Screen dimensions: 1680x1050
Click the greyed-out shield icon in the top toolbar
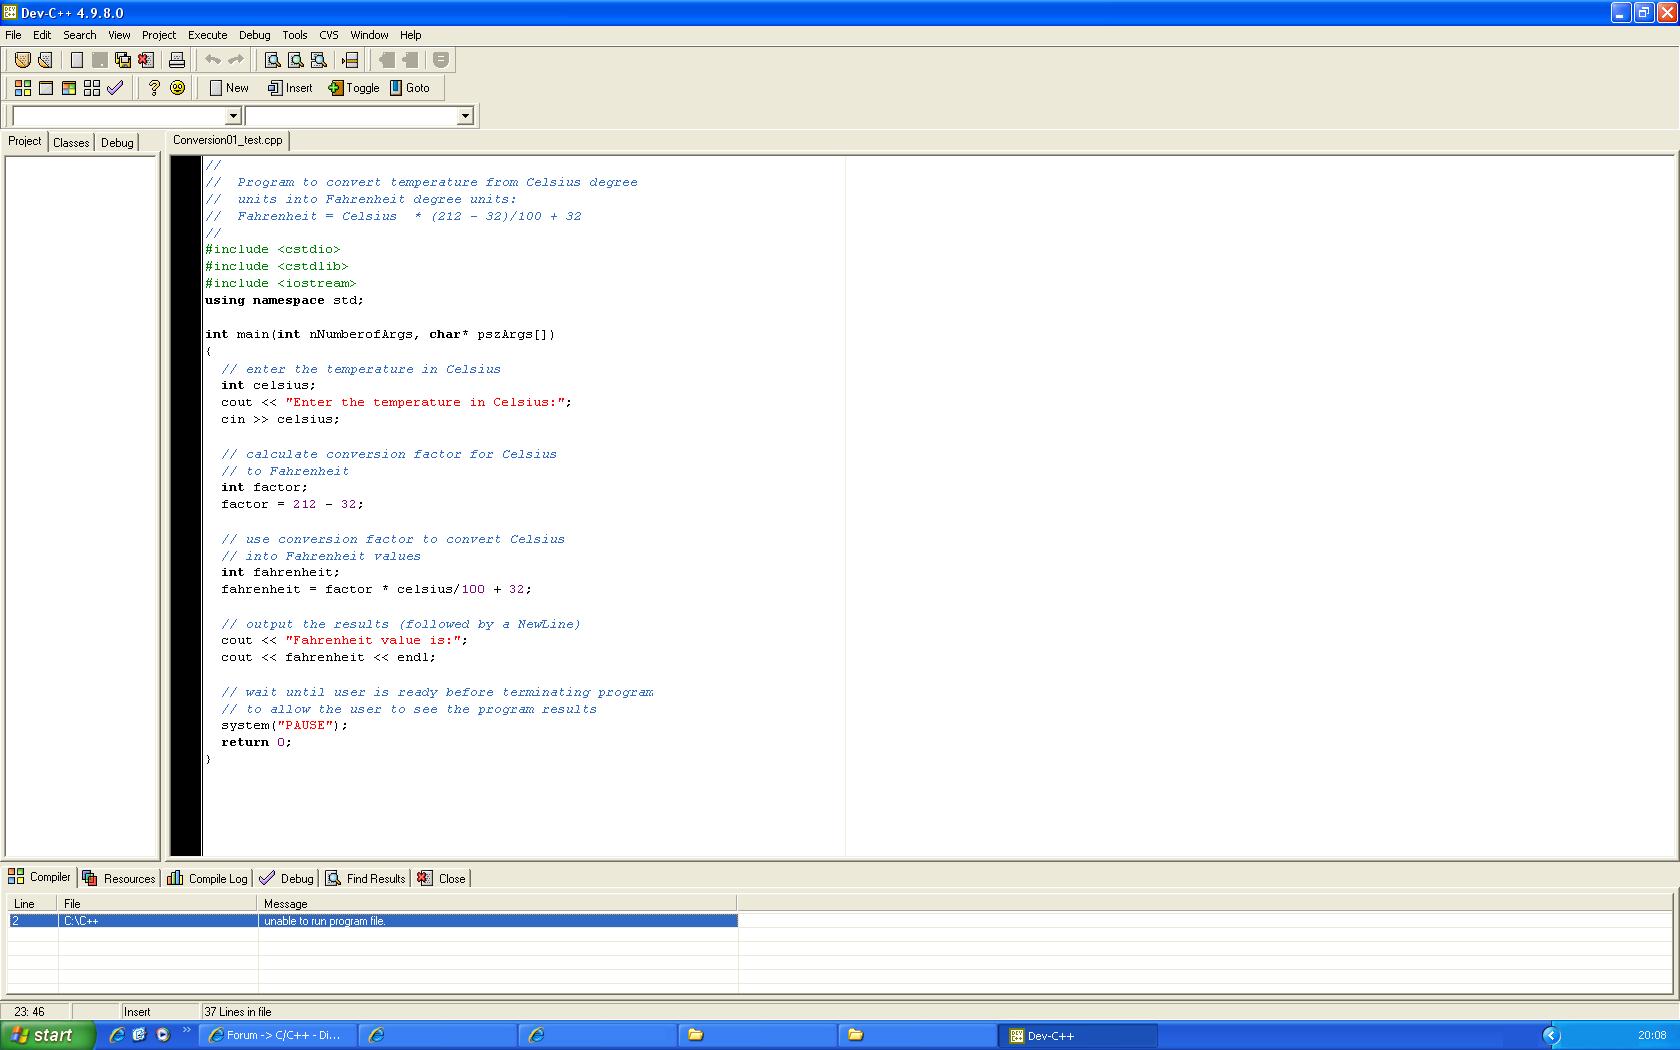pyautogui.click(x=440, y=60)
